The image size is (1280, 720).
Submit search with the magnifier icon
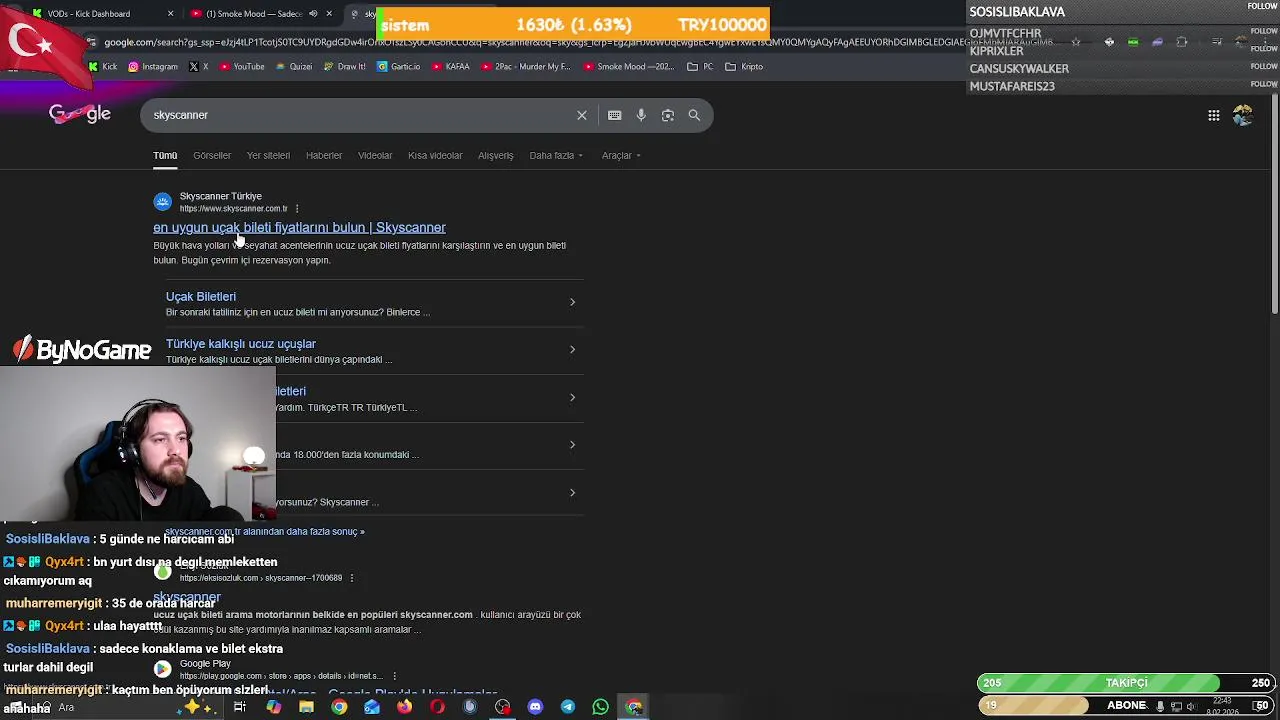(x=694, y=115)
